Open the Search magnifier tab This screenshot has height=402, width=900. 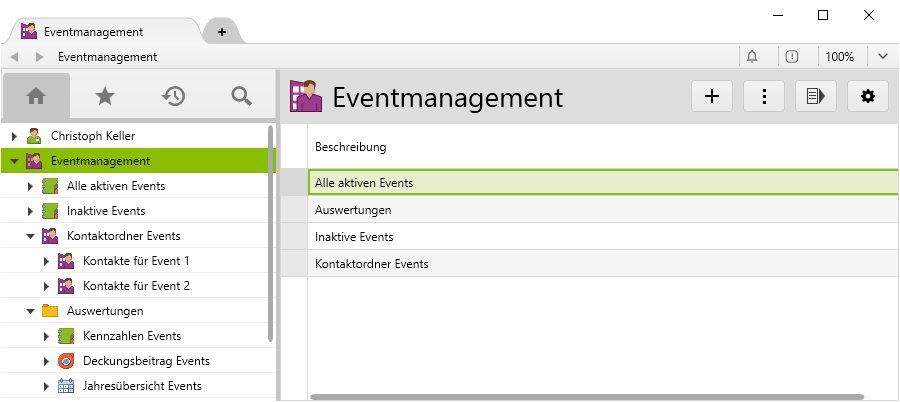[x=241, y=96]
